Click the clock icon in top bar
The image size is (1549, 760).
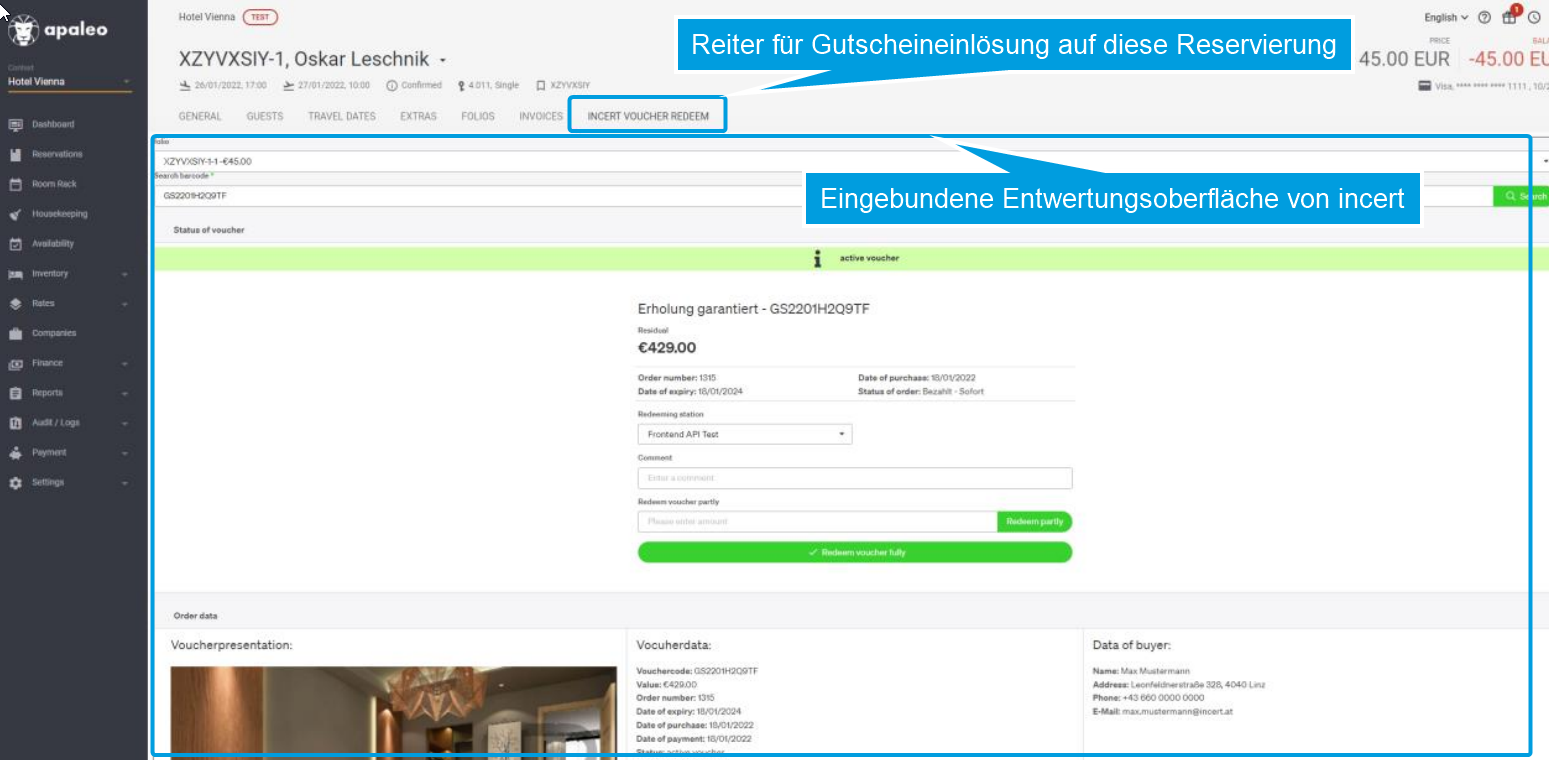tap(1534, 18)
